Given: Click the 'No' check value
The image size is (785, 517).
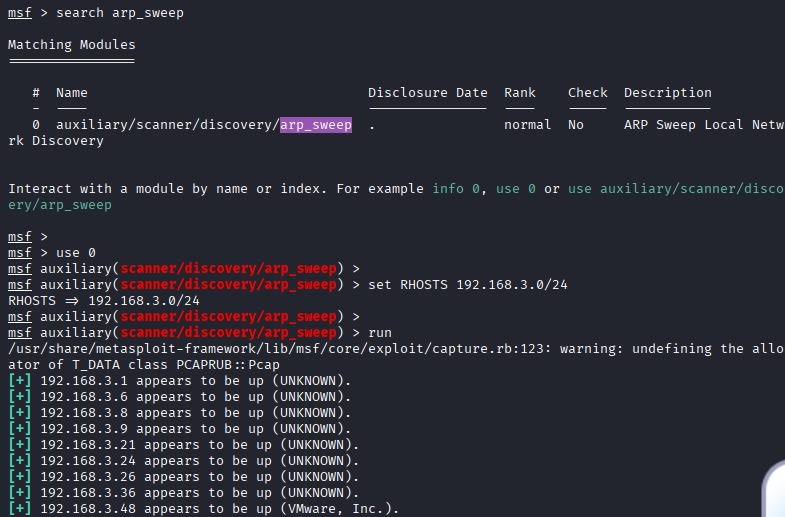Looking at the screenshot, I should tap(576, 125).
